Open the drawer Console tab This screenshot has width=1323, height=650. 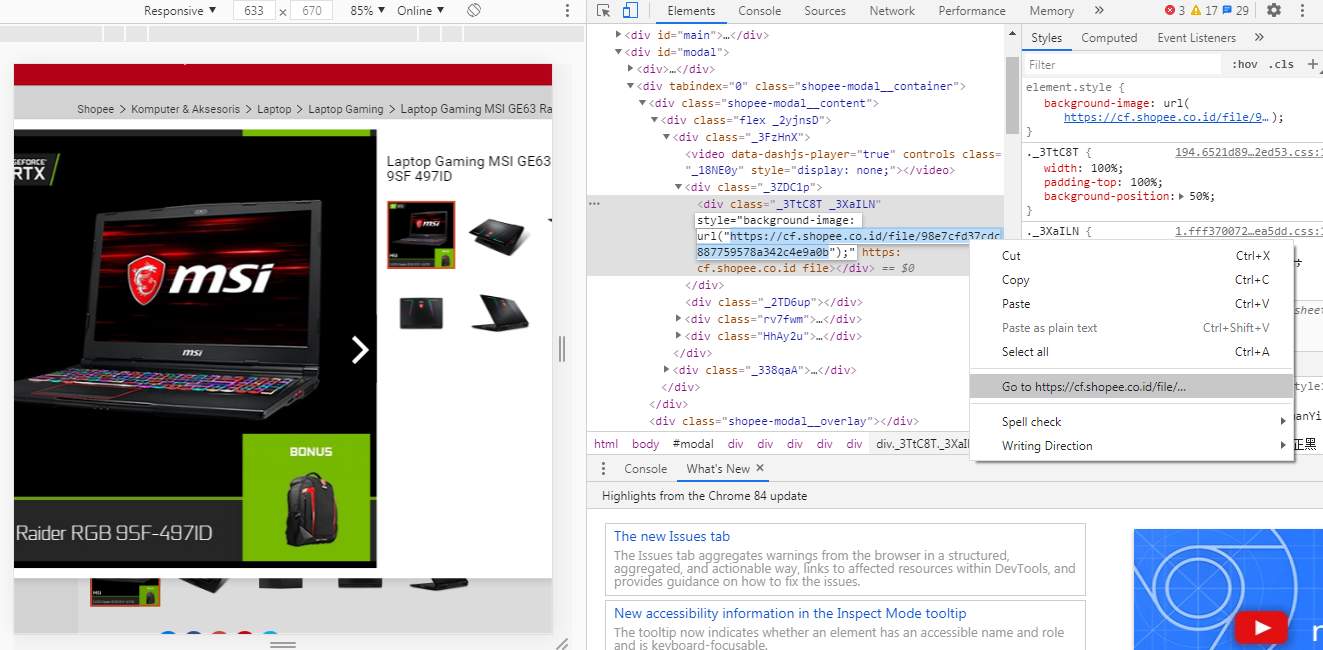(x=645, y=468)
